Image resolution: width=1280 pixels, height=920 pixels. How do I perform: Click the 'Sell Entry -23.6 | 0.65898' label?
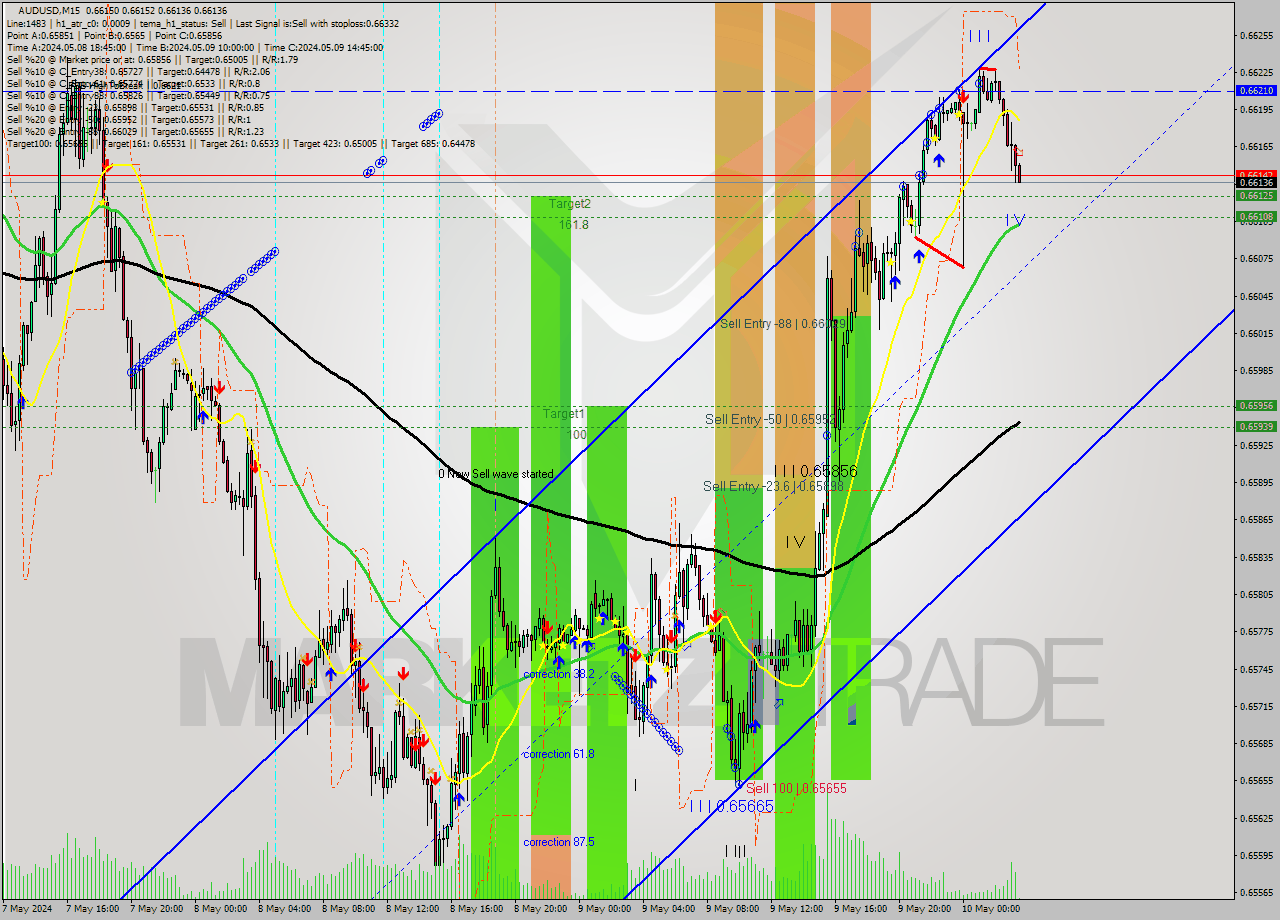773,486
